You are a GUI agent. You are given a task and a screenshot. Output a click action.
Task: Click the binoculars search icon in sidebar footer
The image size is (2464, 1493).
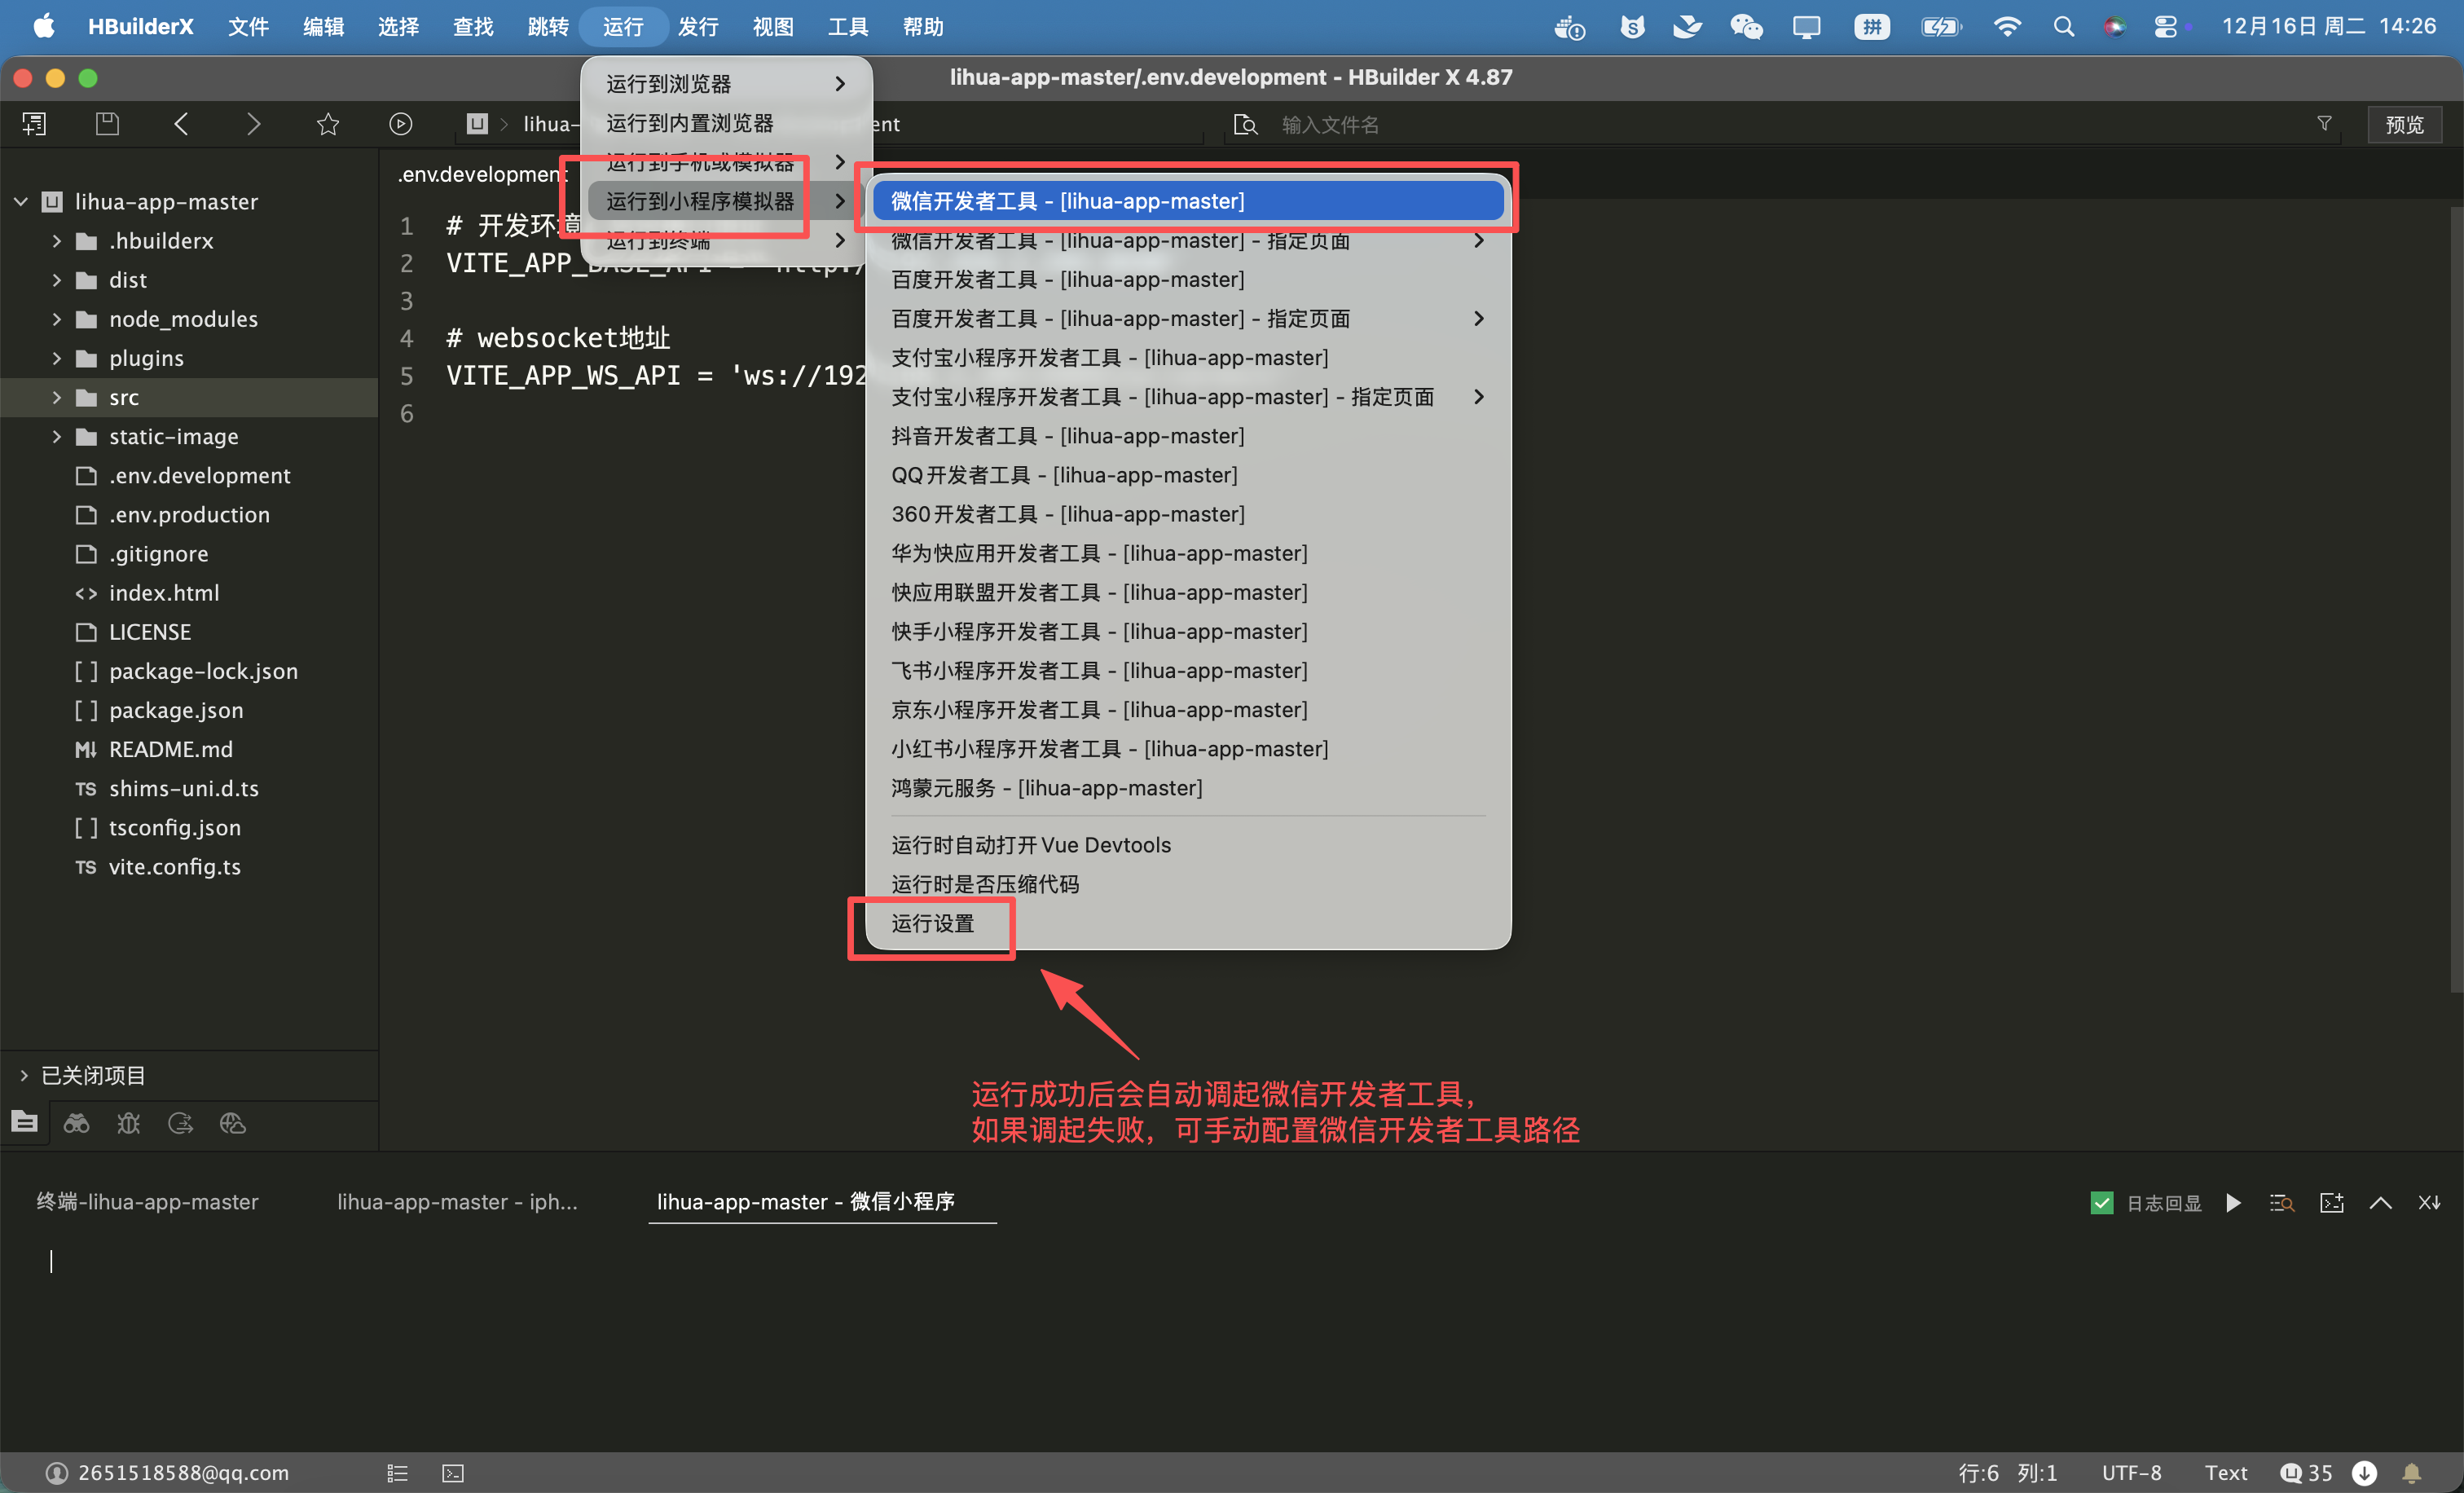point(76,1123)
